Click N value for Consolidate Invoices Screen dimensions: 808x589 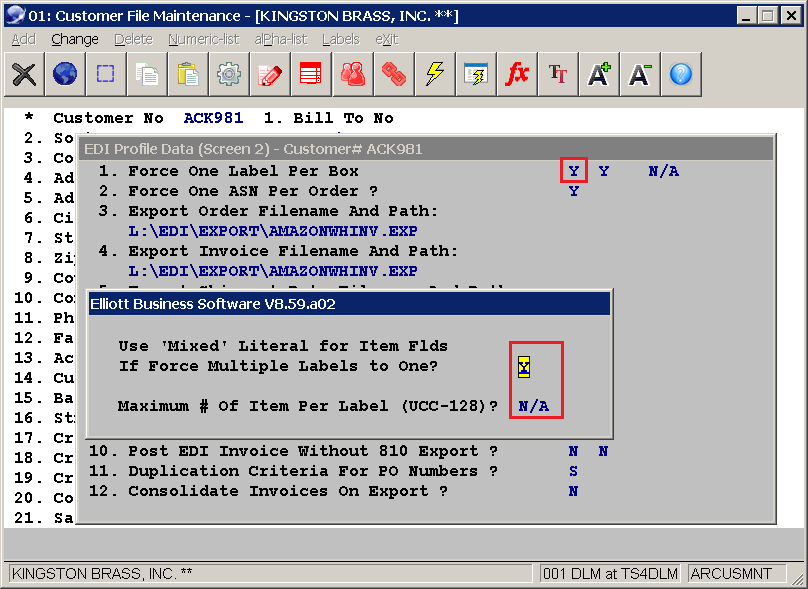coord(573,491)
